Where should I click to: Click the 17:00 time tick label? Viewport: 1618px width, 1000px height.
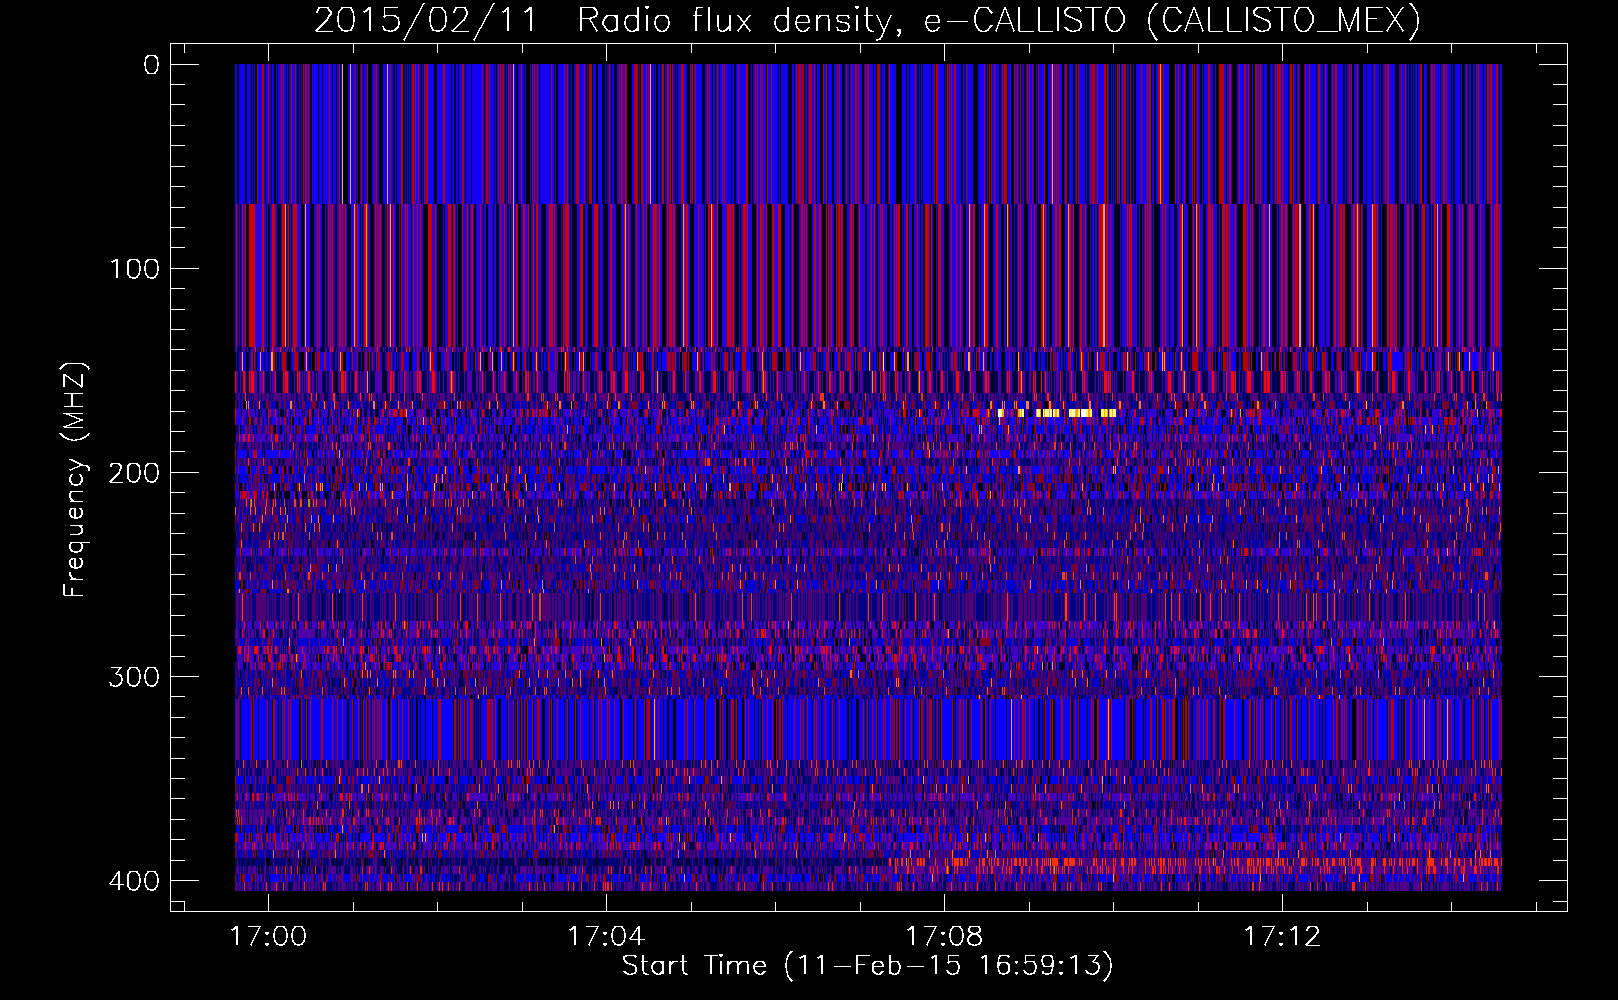pos(268,937)
